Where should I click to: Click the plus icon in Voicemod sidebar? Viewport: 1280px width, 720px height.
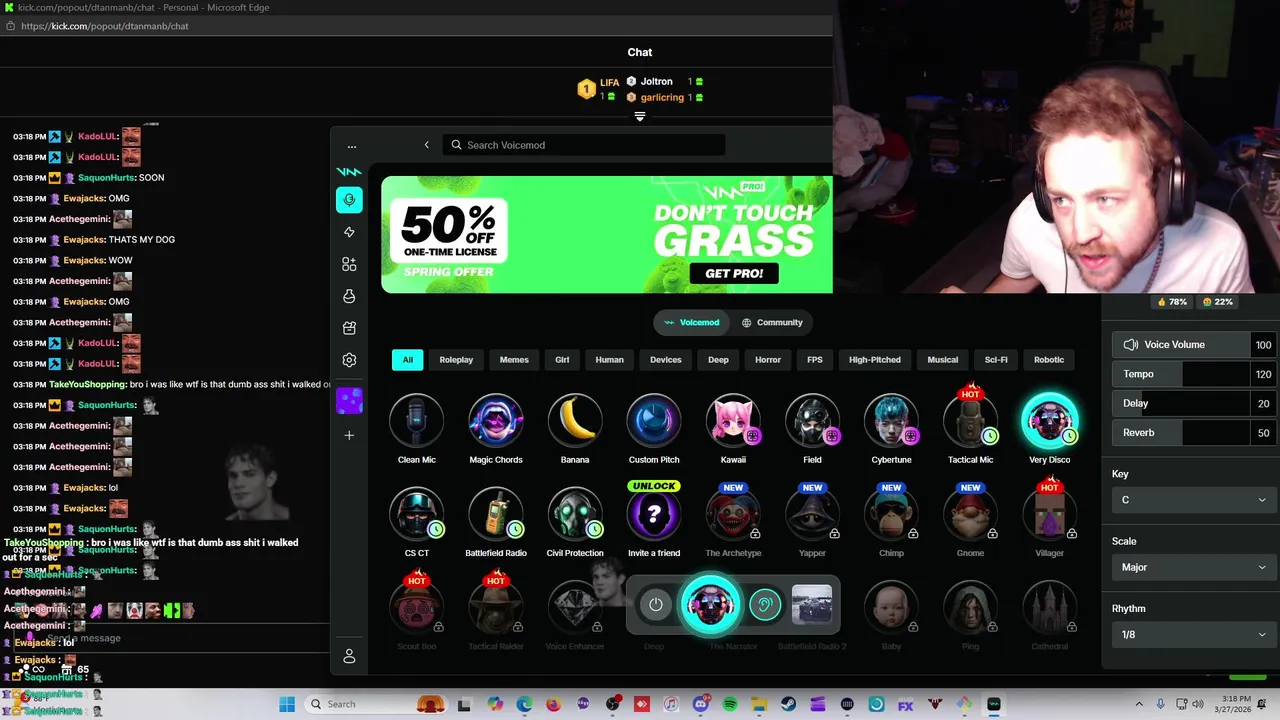tap(349, 435)
